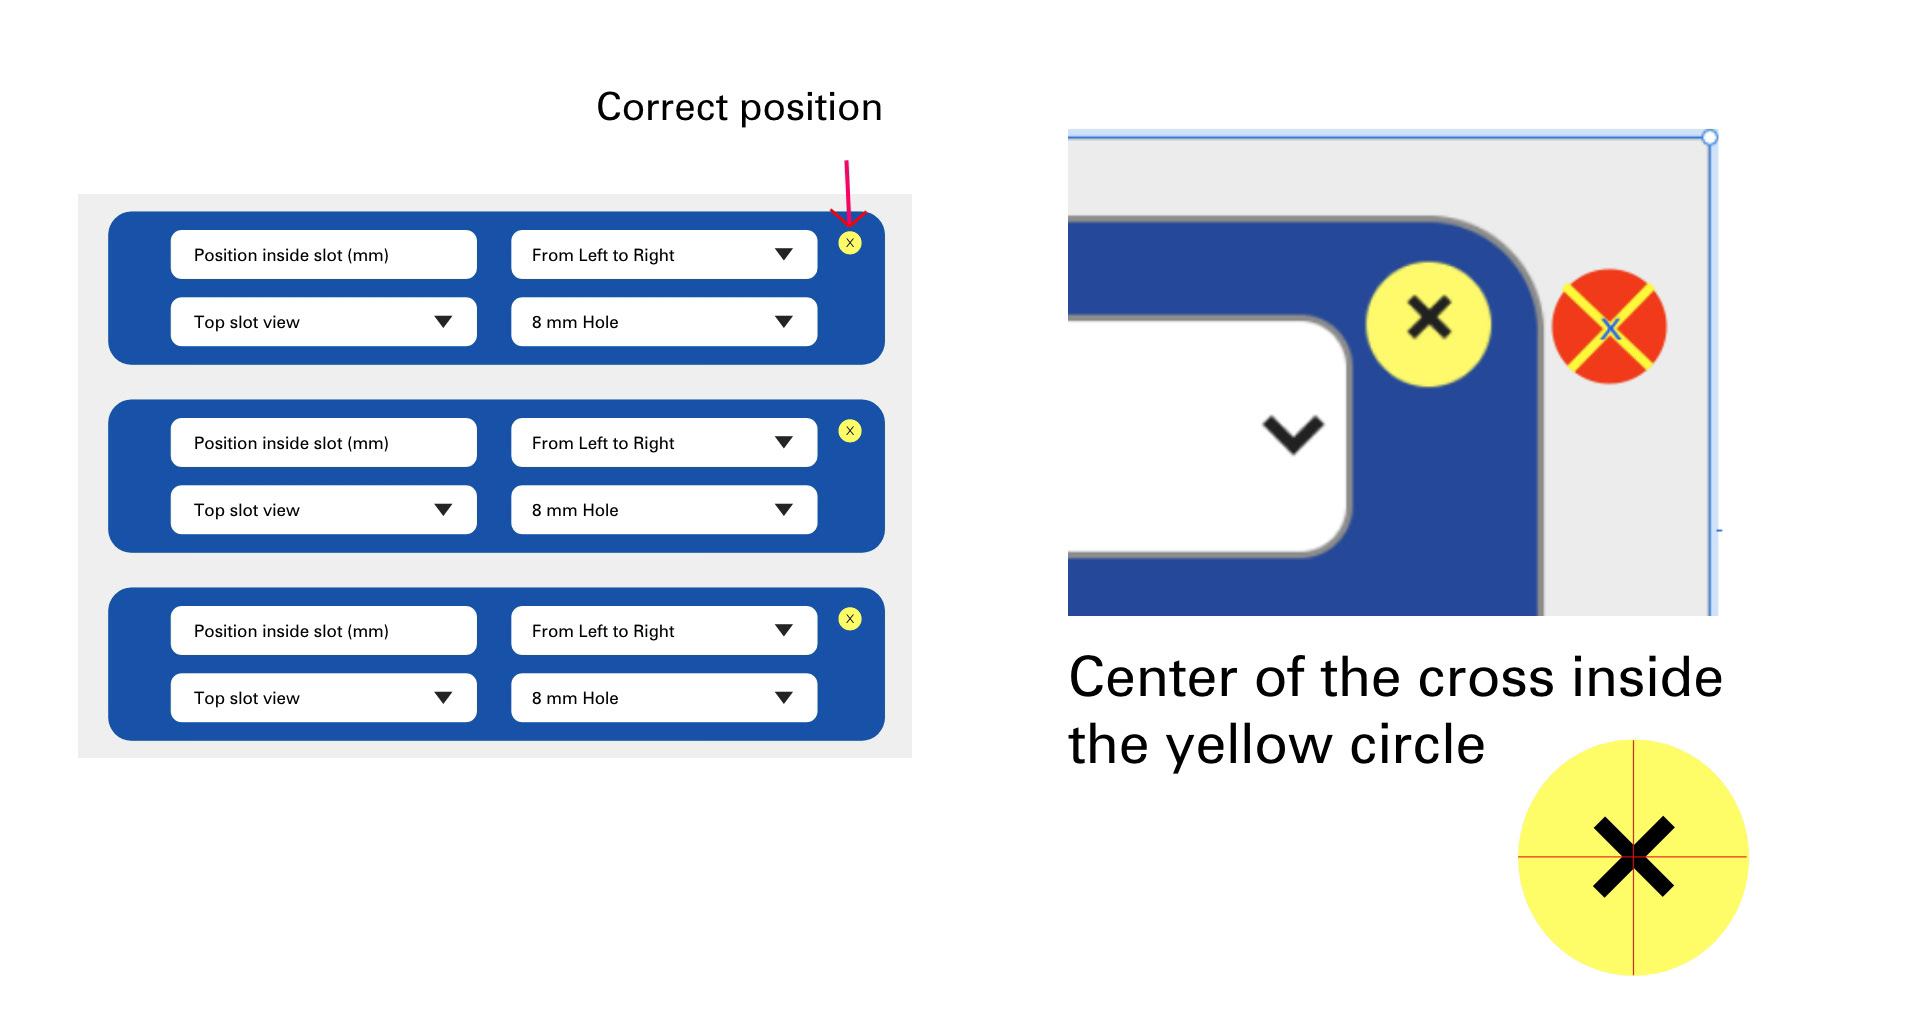Click the red circle with yellow cross

point(1609,327)
